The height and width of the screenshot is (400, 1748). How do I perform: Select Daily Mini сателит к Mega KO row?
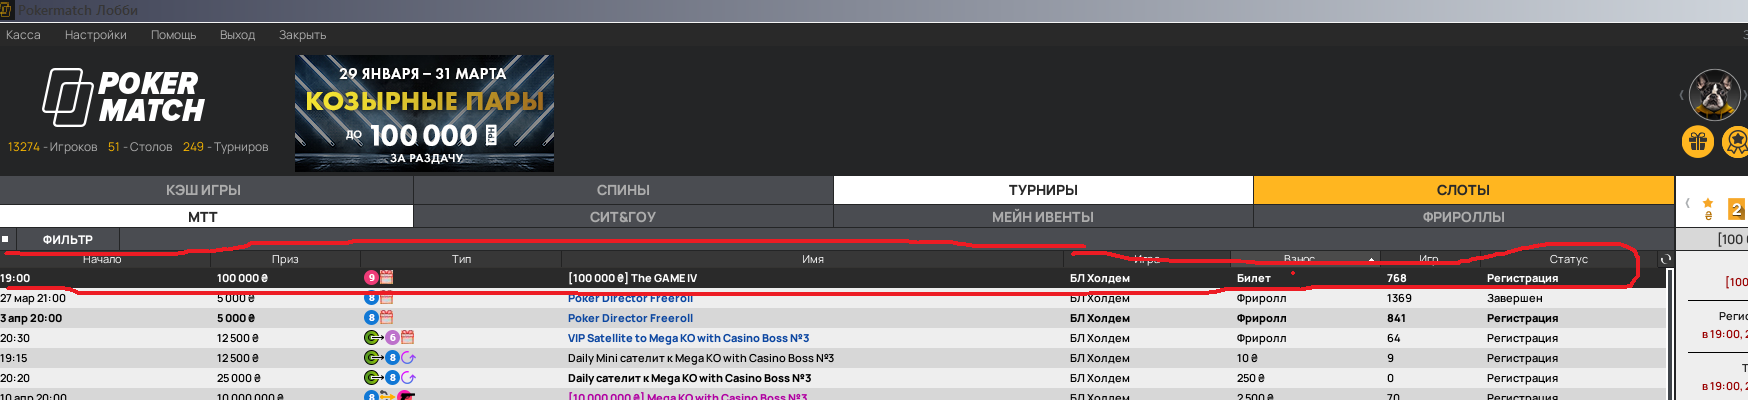tap(831, 358)
